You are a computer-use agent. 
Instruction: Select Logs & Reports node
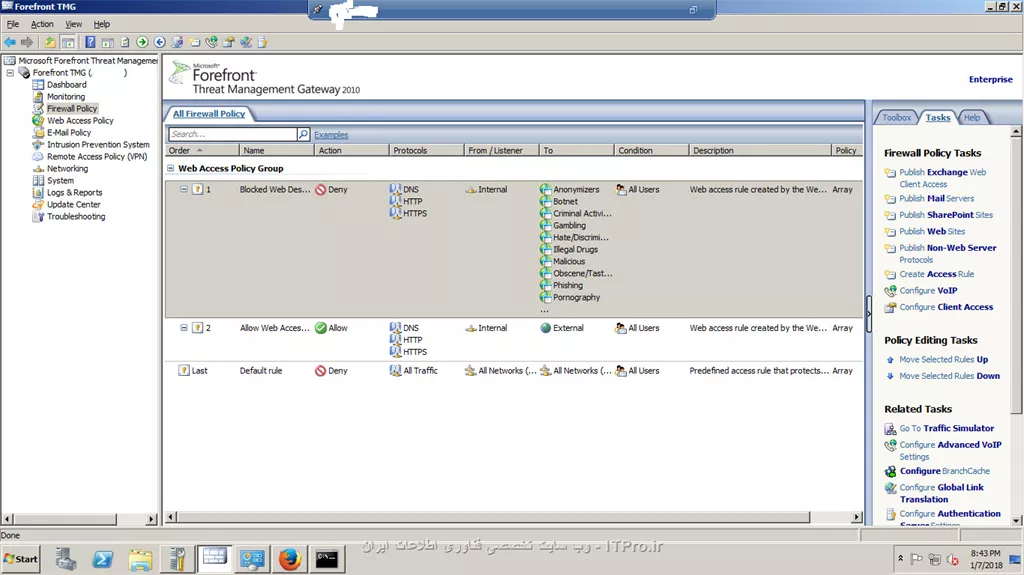tap(74, 193)
